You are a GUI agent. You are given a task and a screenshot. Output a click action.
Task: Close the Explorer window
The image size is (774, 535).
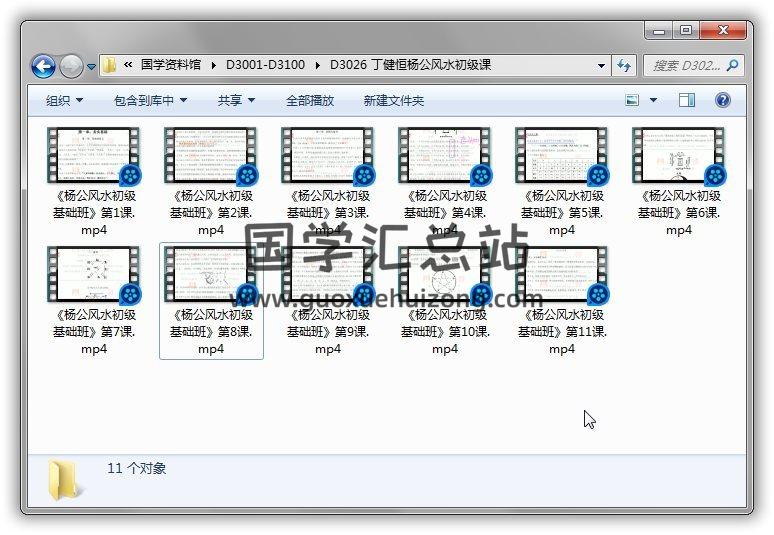point(723,31)
